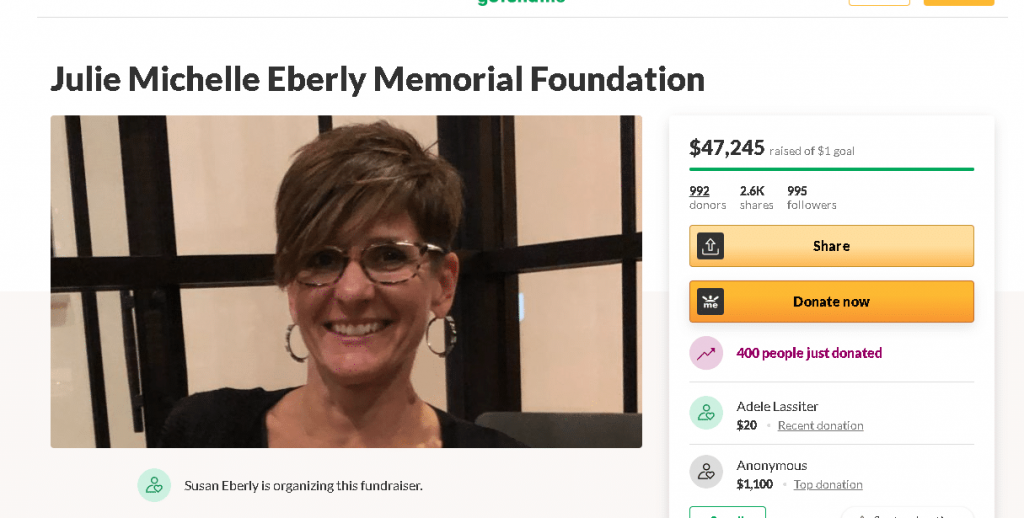1024x518 pixels.
Task: Open the Share button
Action: 831,246
